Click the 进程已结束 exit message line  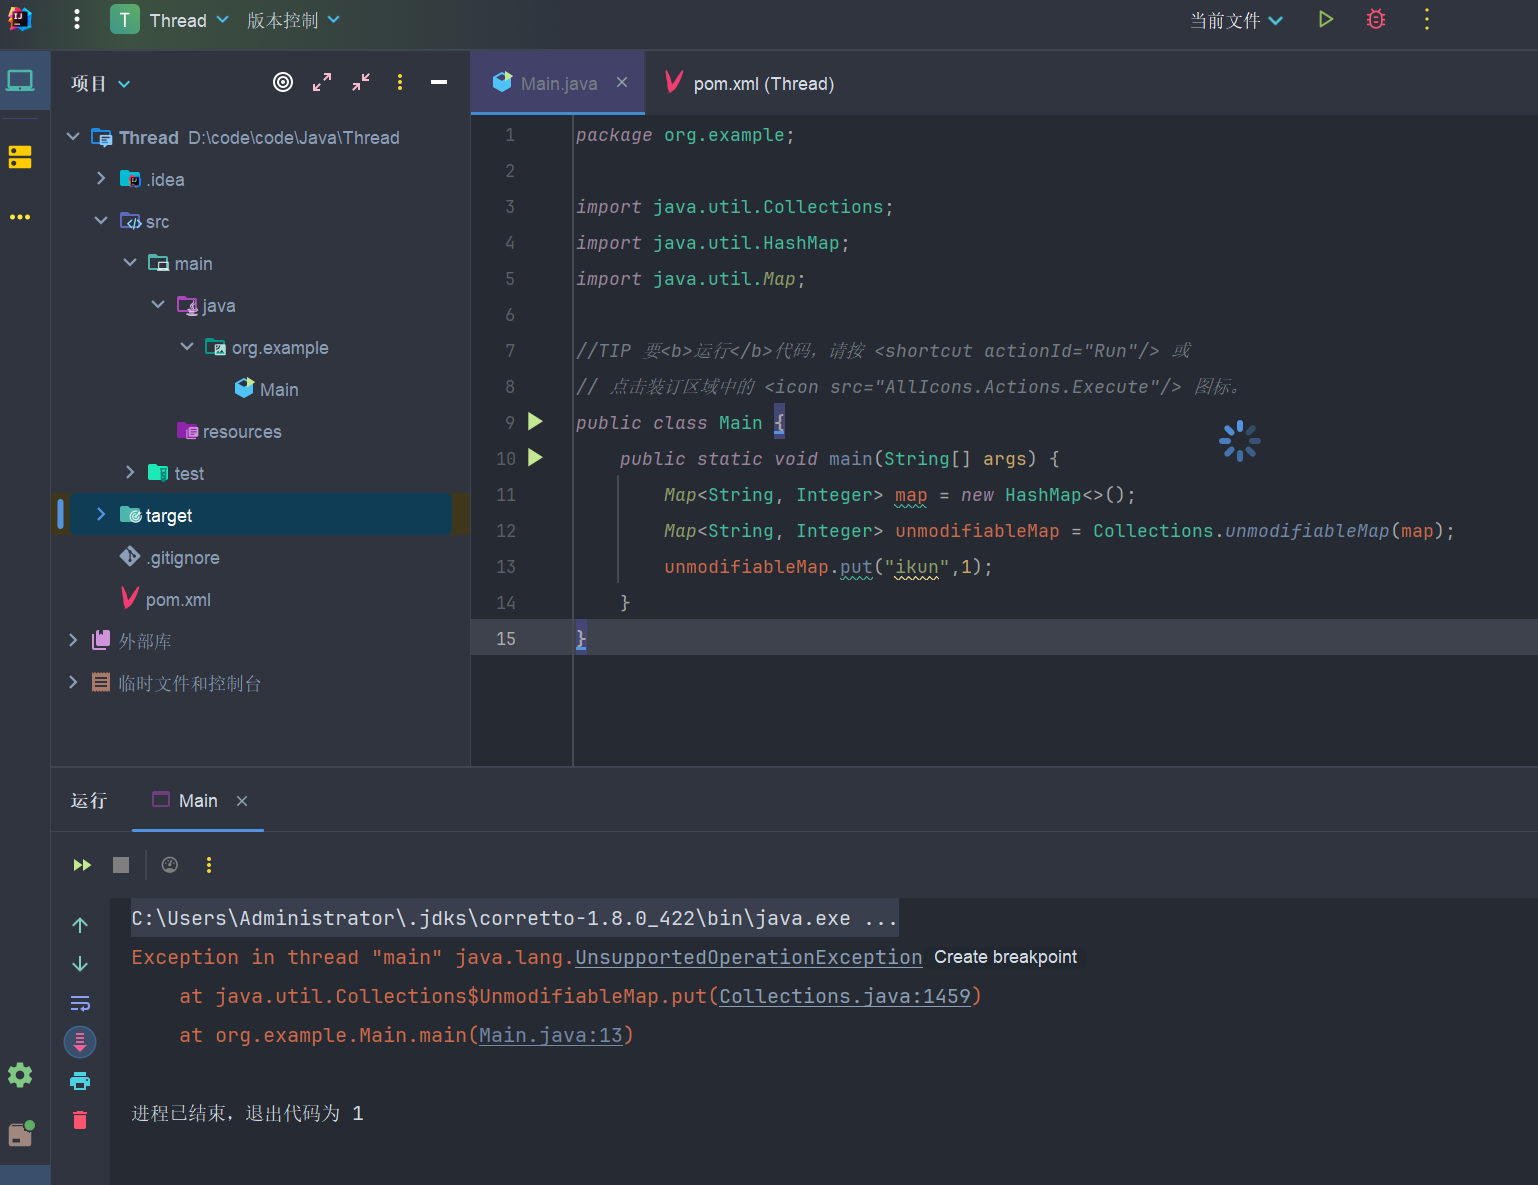point(247,1113)
